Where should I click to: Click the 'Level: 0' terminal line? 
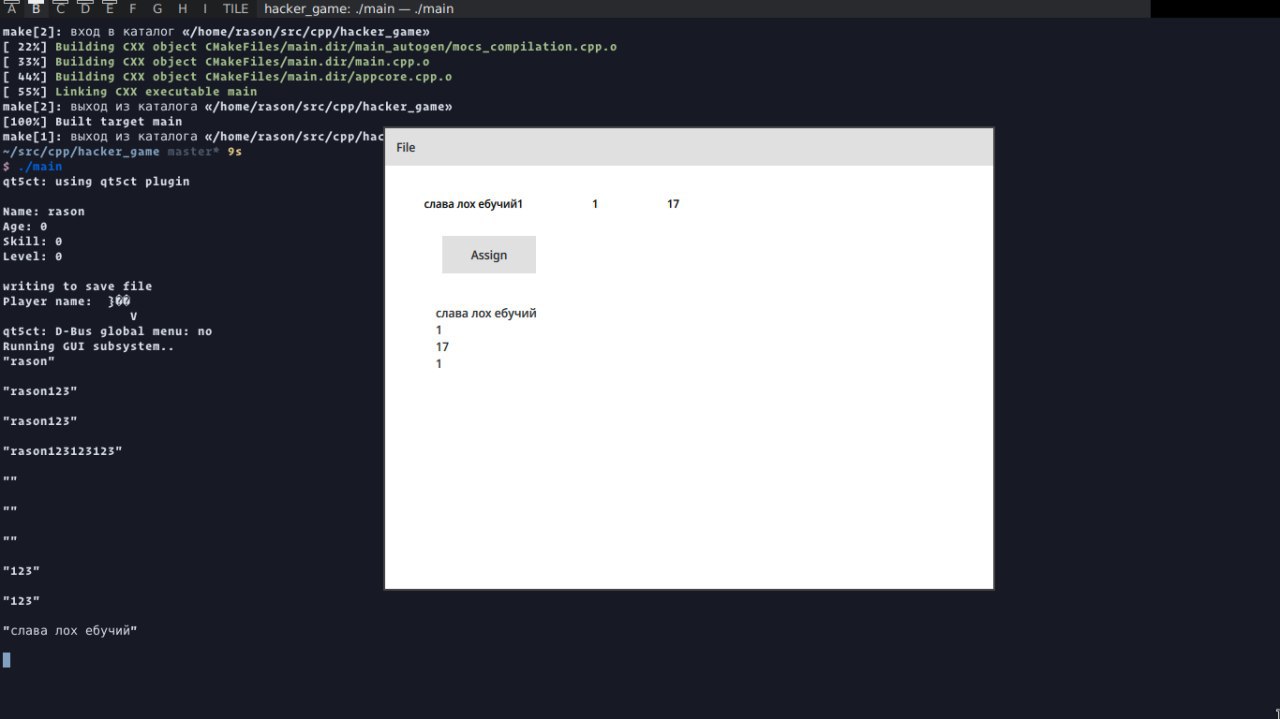point(32,257)
